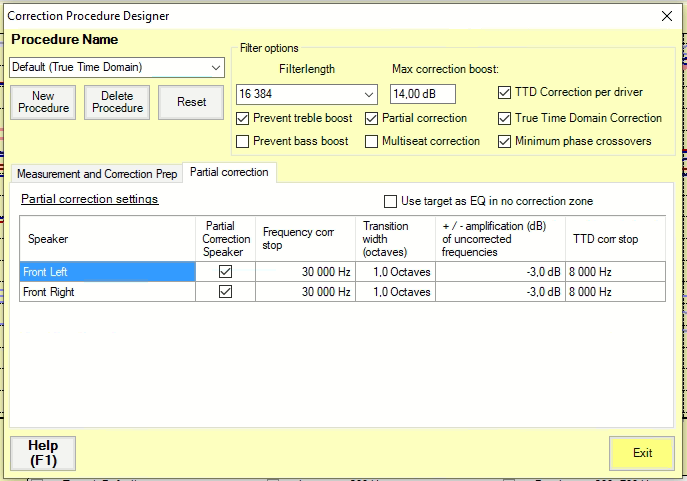
Task: Toggle TTD Correction per driver
Action: pos(504,93)
